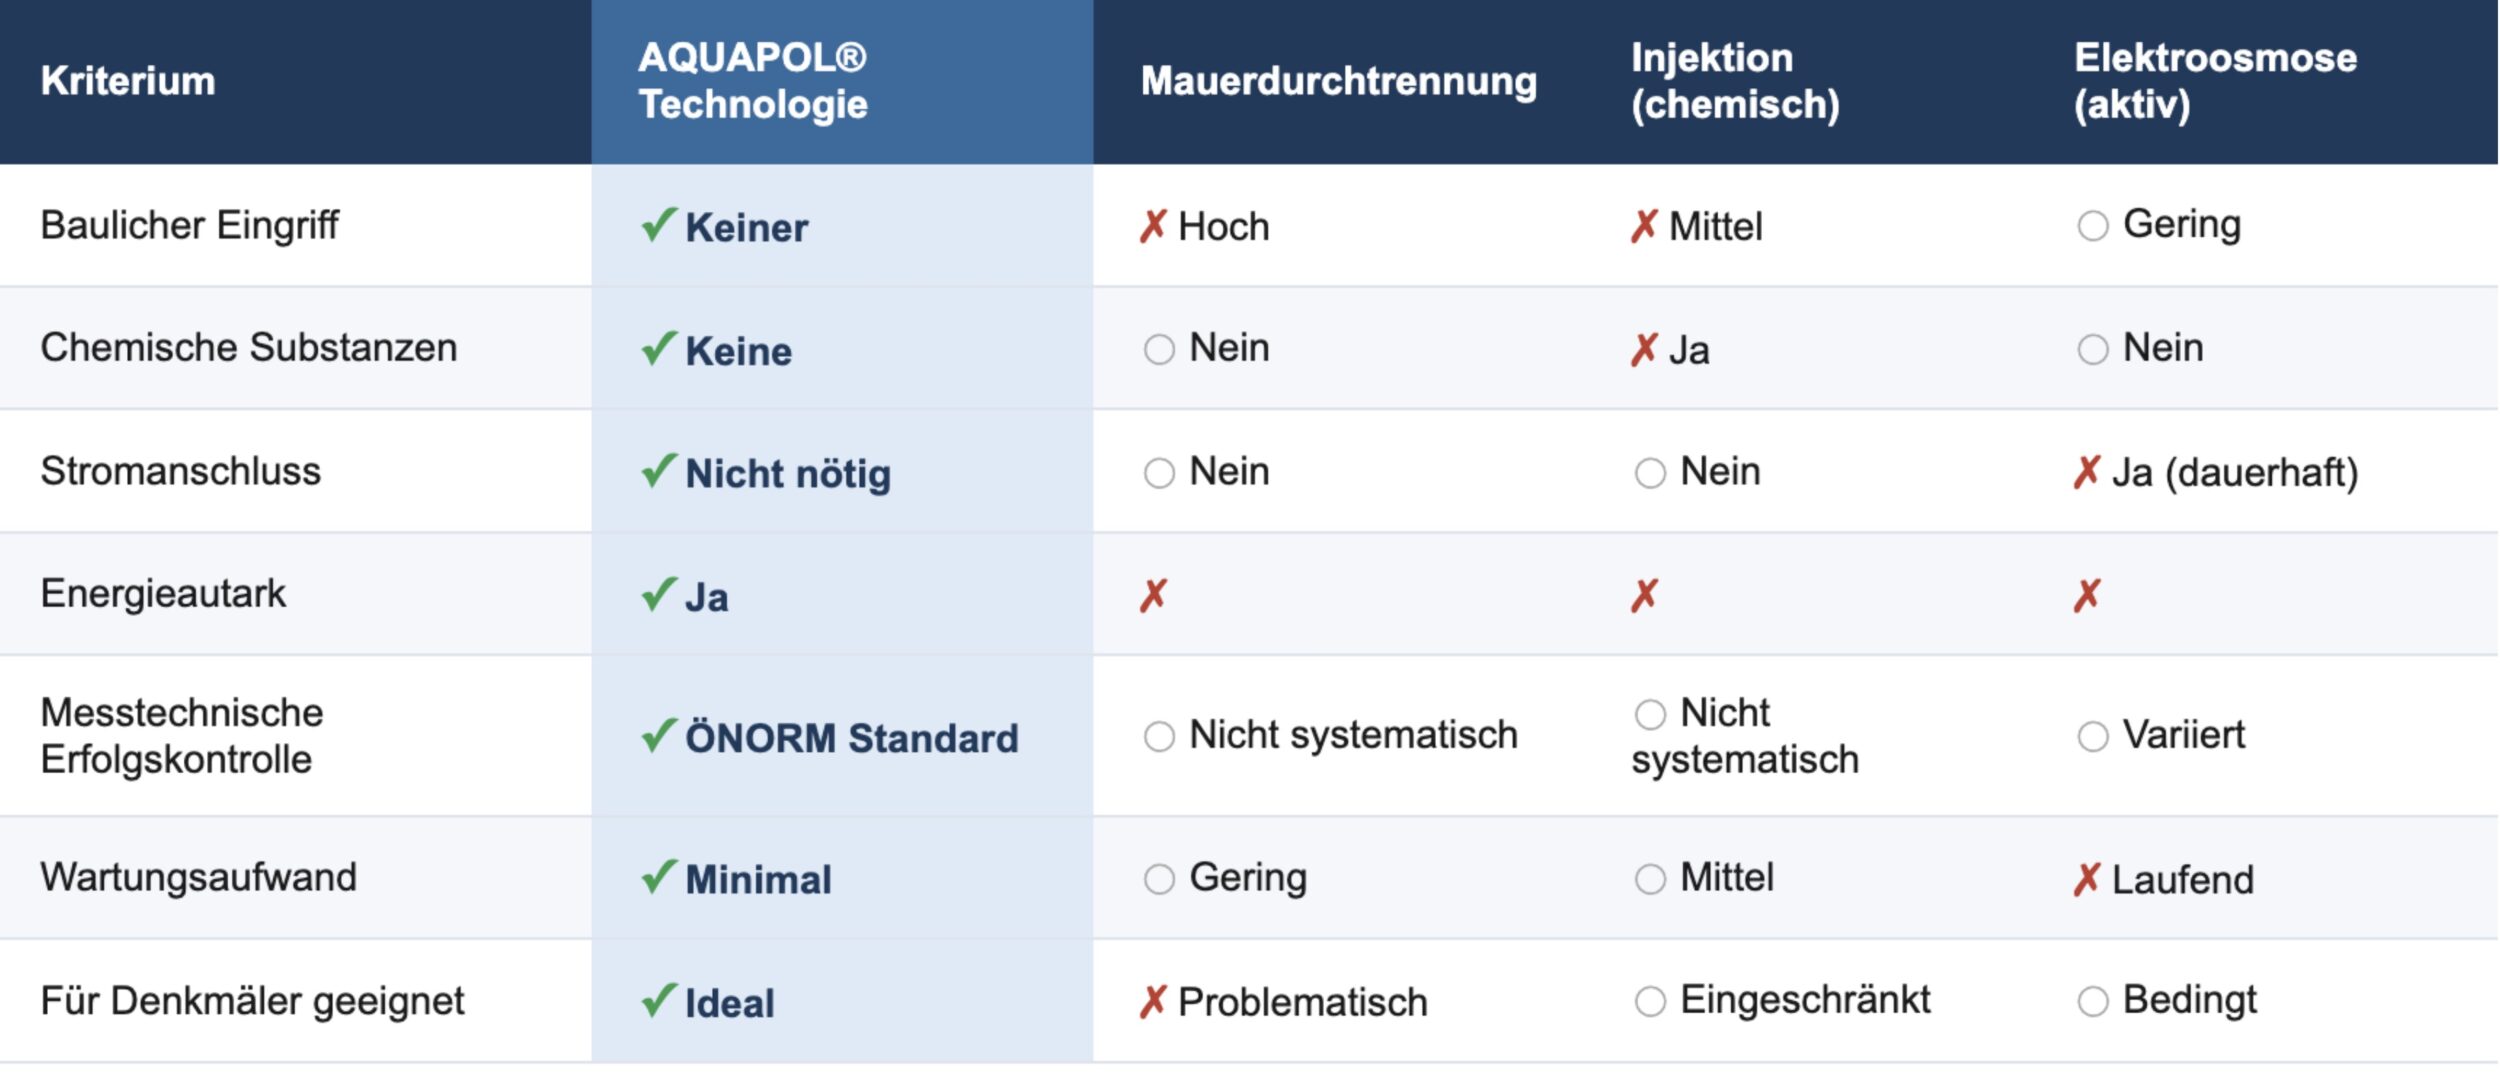The width and height of the screenshot is (2500, 1076).
Task: Click the red X beside Mittel in Baulicher Eingriff row
Action: (1643, 227)
